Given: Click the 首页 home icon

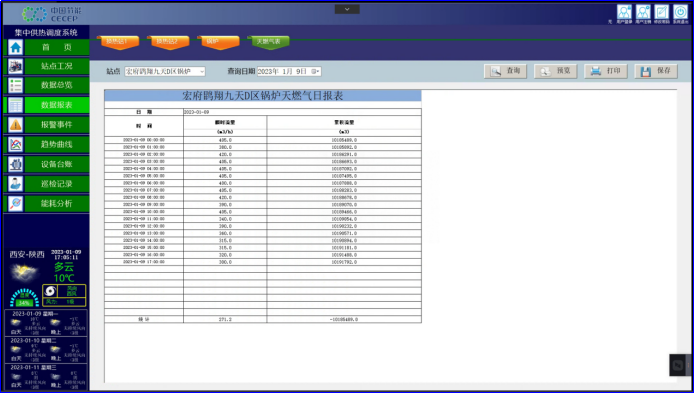Looking at the screenshot, I should tap(16, 47).
